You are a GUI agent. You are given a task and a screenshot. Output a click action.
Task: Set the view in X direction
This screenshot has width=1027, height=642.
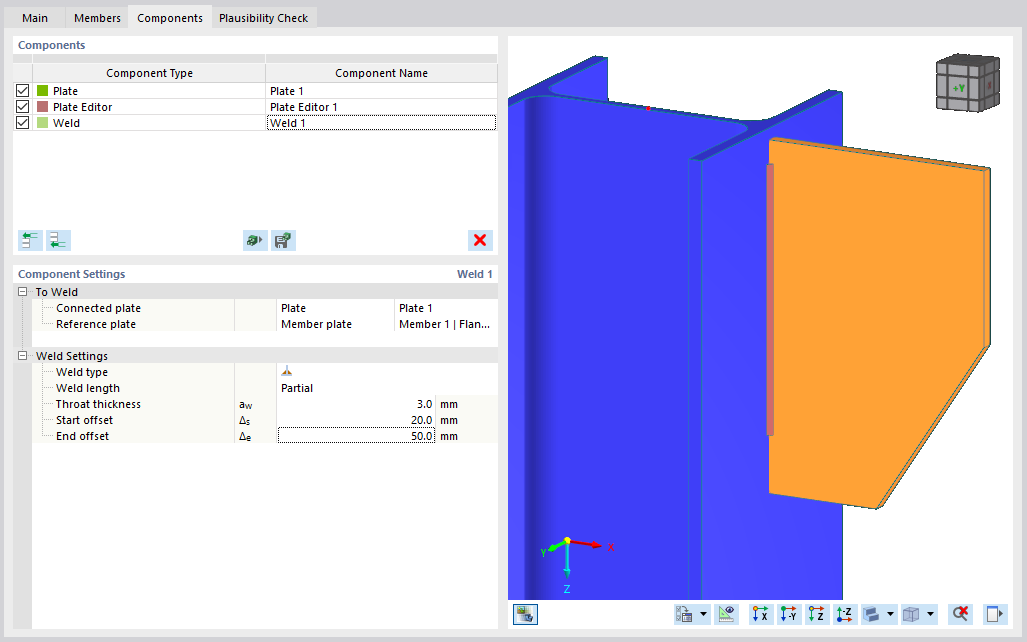[x=759, y=614]
